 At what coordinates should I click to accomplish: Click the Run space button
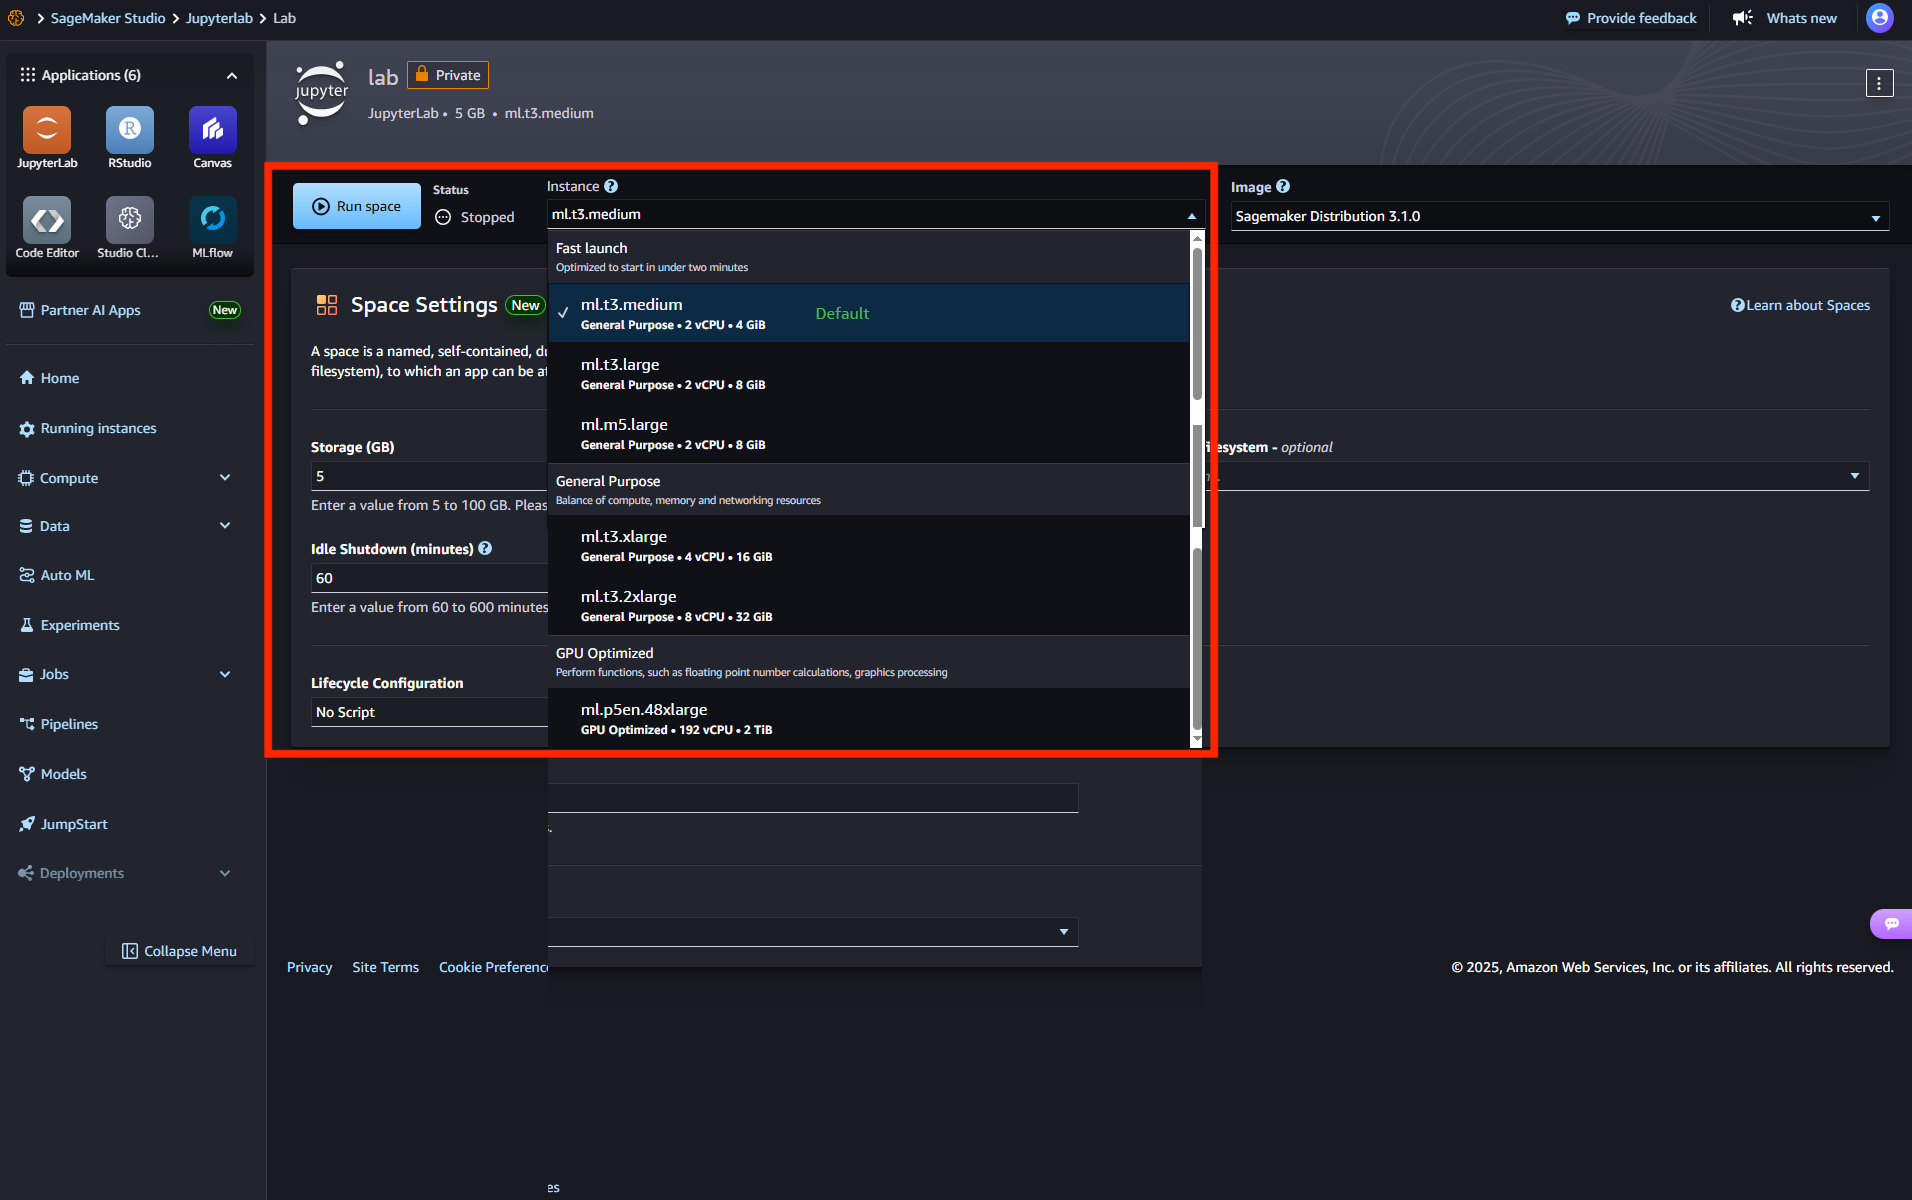coord(357,206)
